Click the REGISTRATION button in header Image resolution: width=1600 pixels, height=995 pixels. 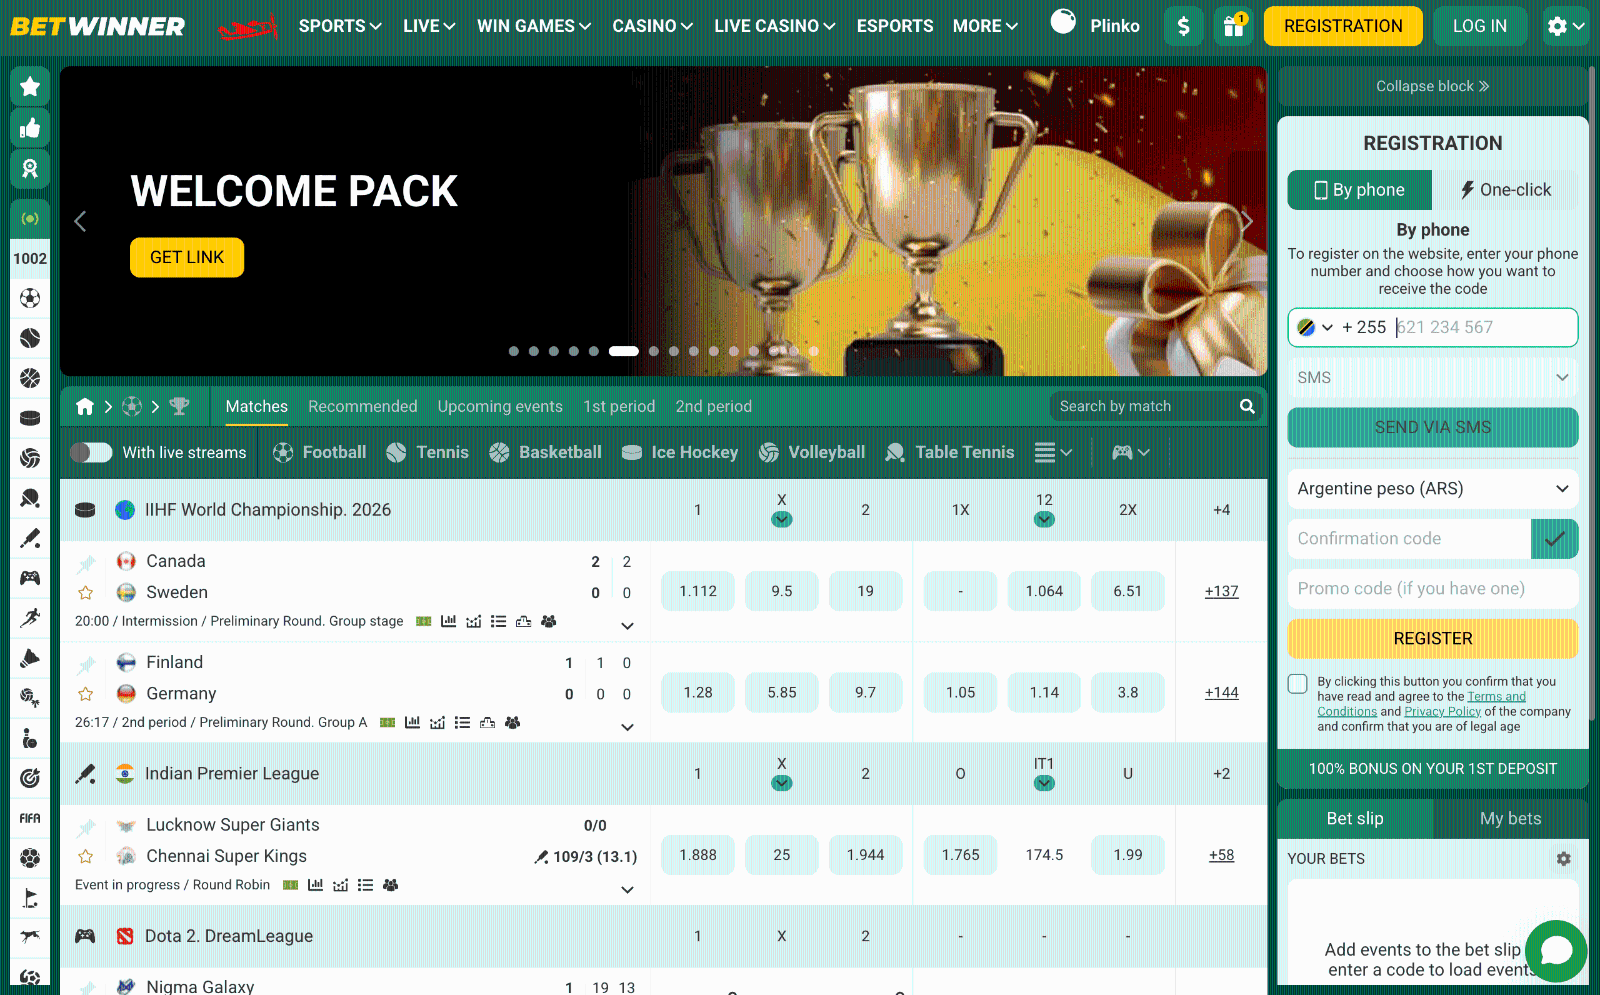coord(1343,26)
